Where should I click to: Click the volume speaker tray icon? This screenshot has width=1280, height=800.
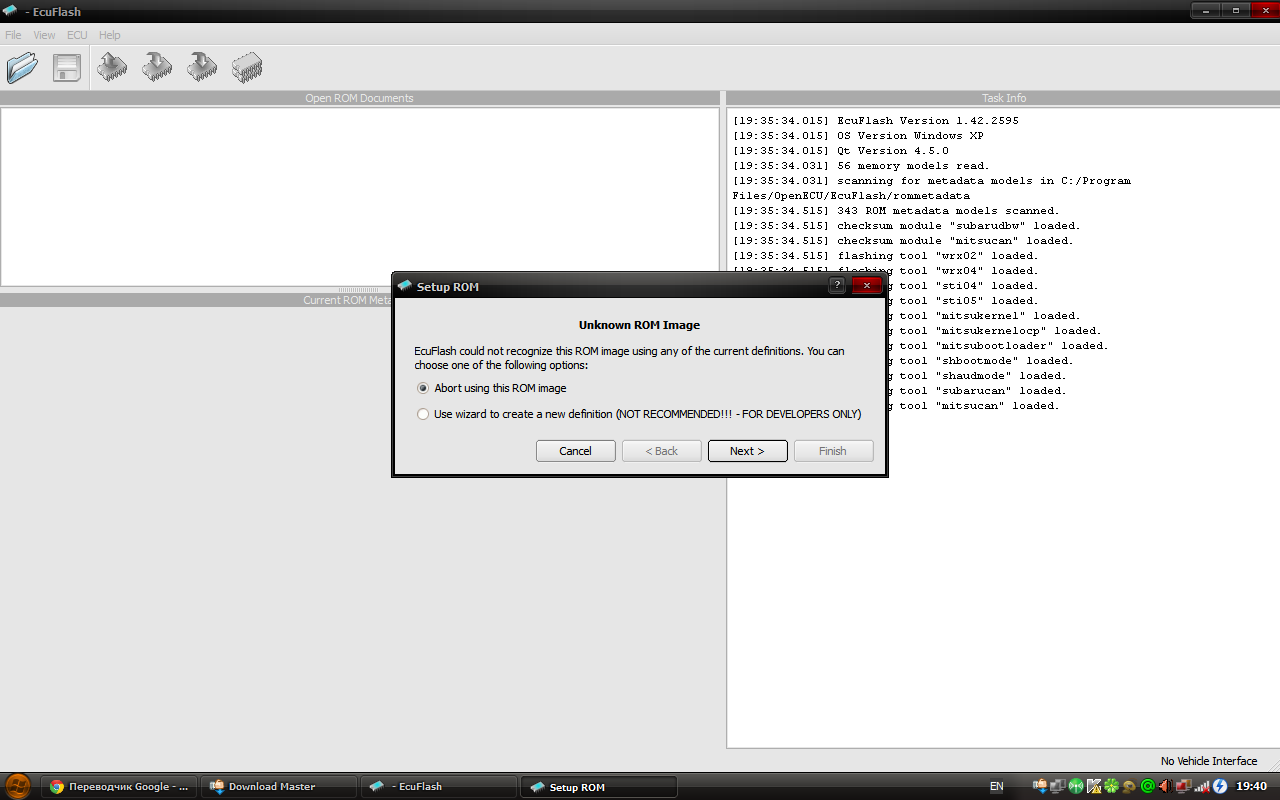point(1165,787)
